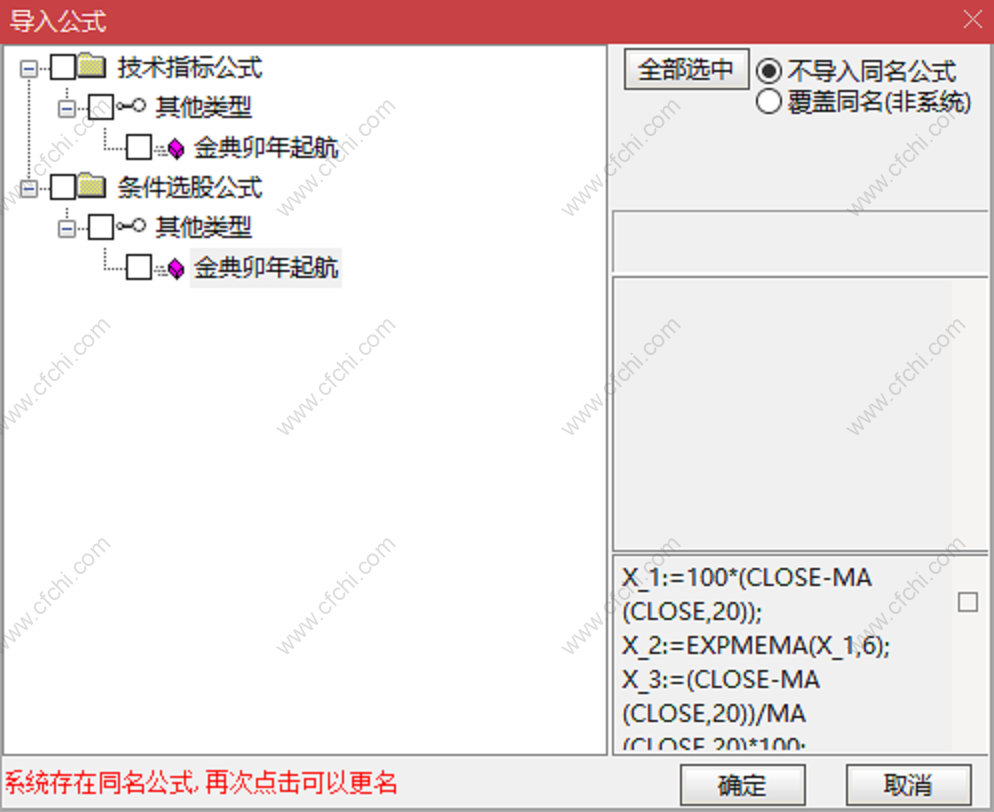994x812 pixels.
Task: Collapse 其他类型 under 条件选股公式
Action: click(67, 228)
